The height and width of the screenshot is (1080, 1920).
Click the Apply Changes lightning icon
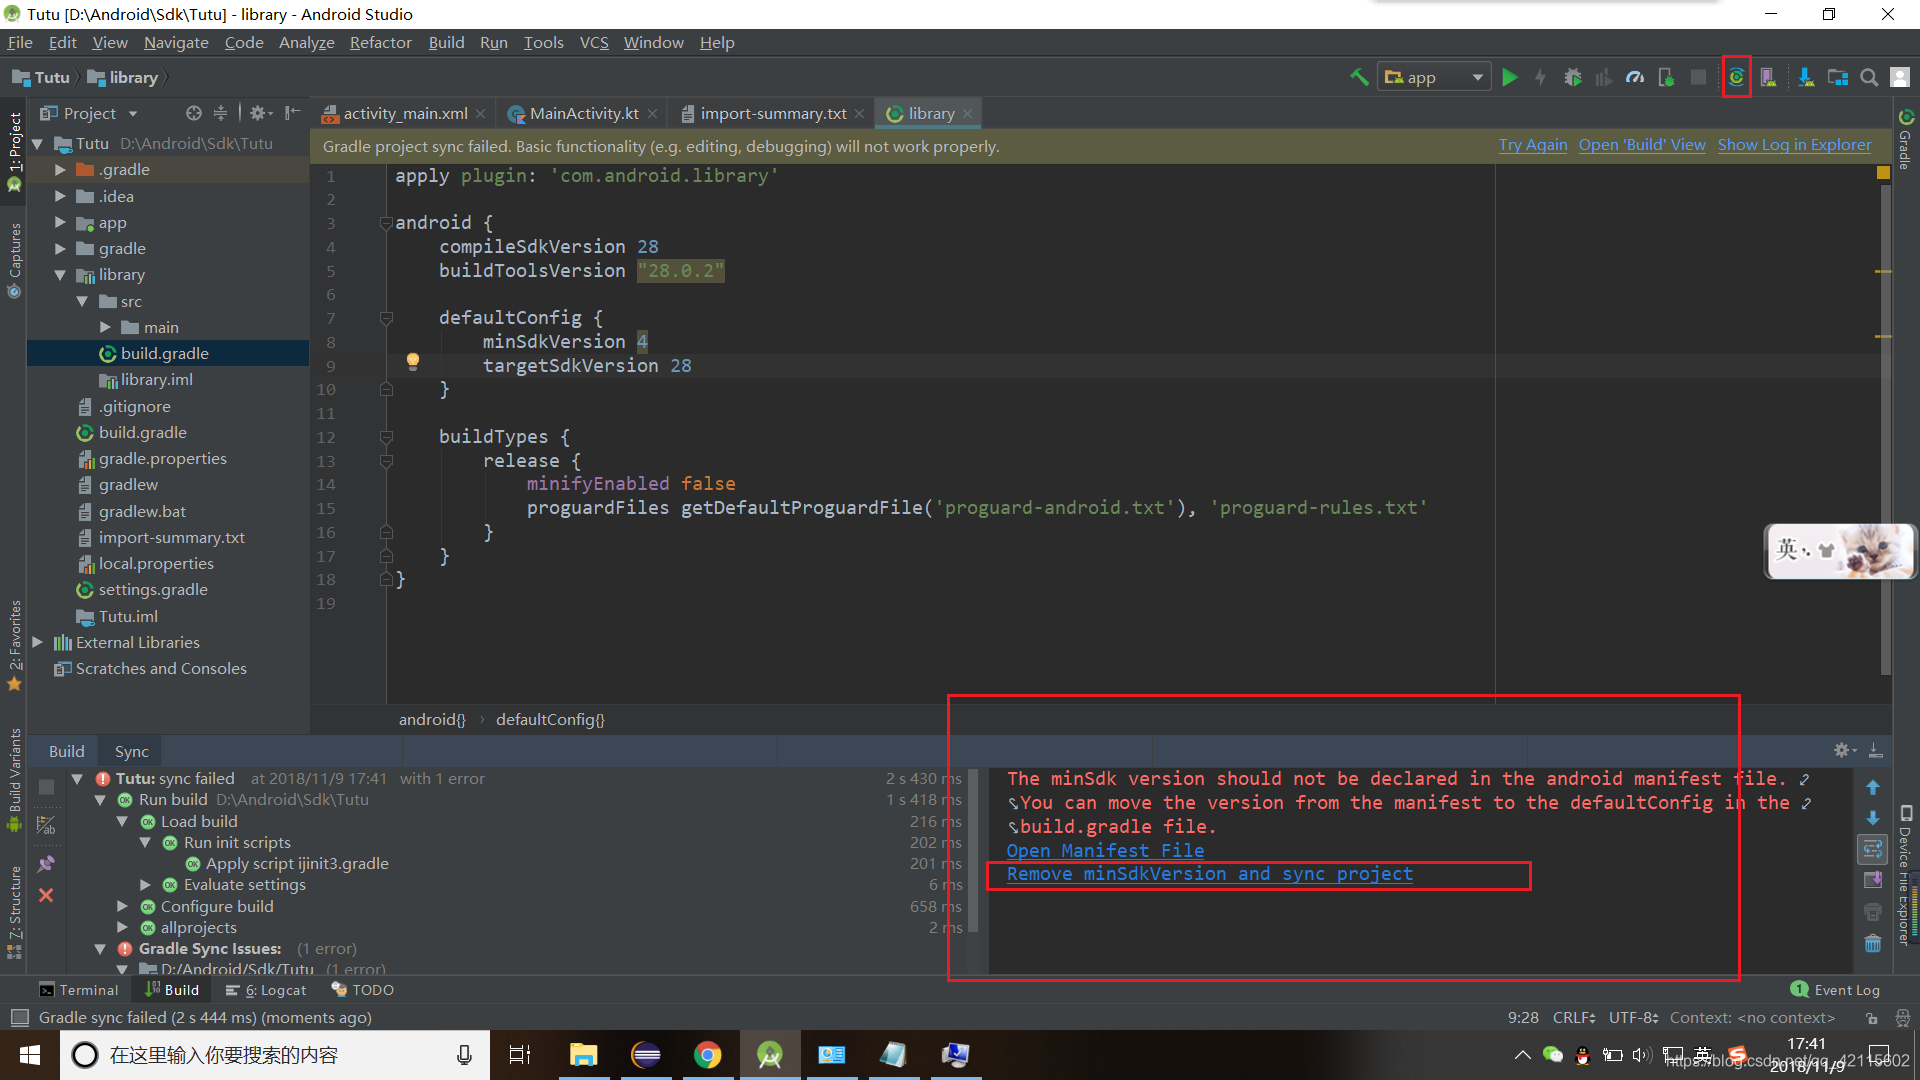1541,77
